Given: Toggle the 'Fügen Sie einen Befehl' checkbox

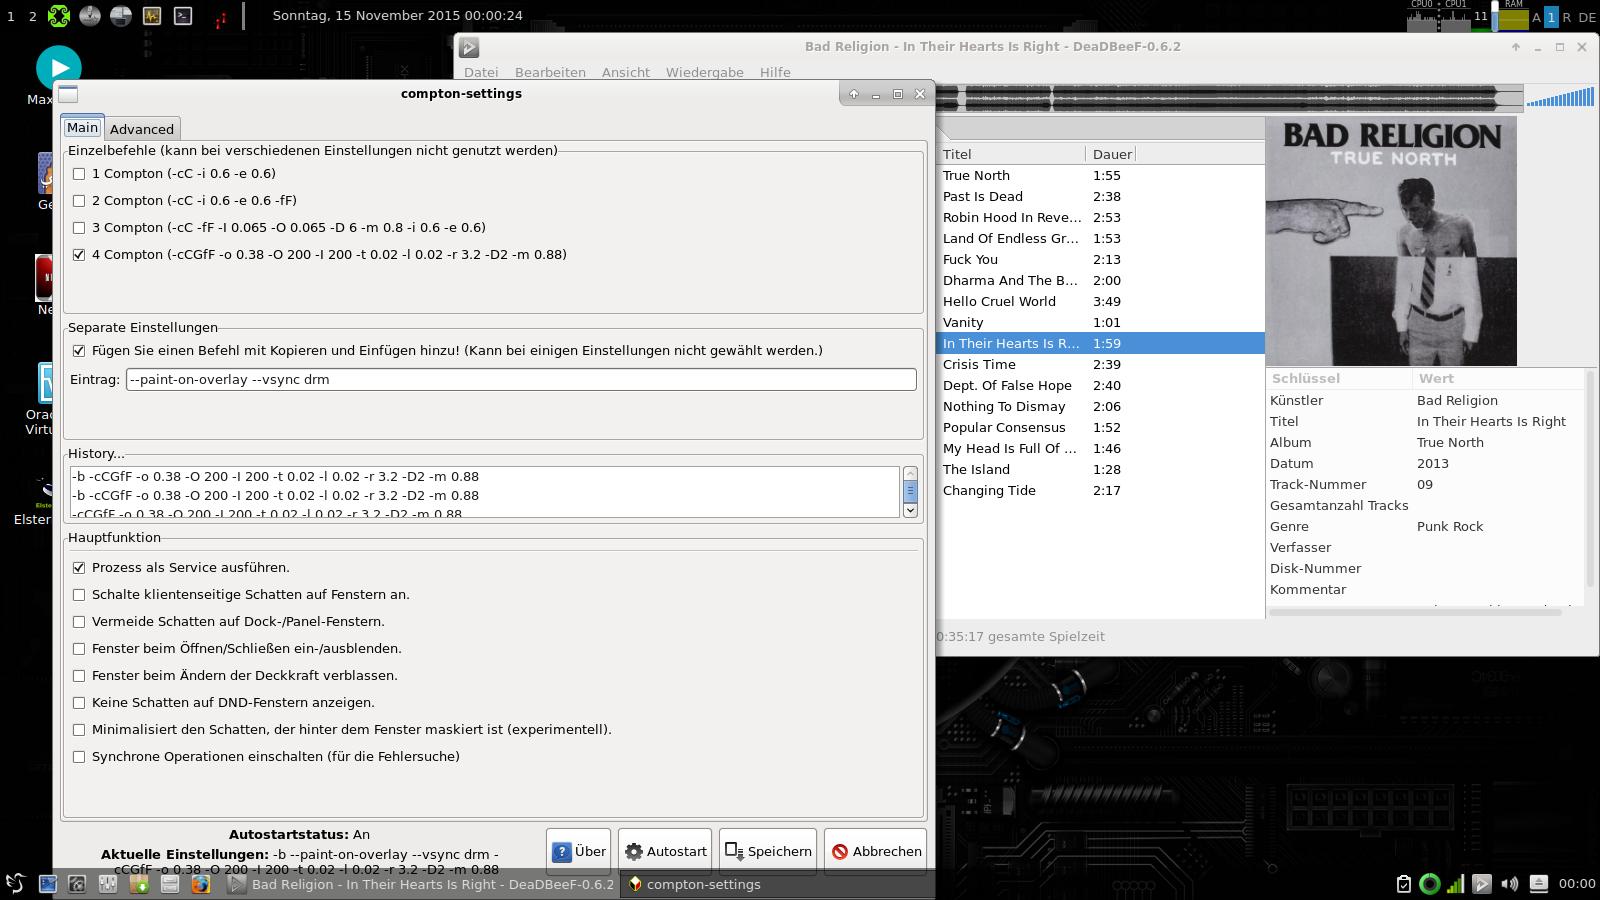Looking at the screenshot, I should click(79, 351).
